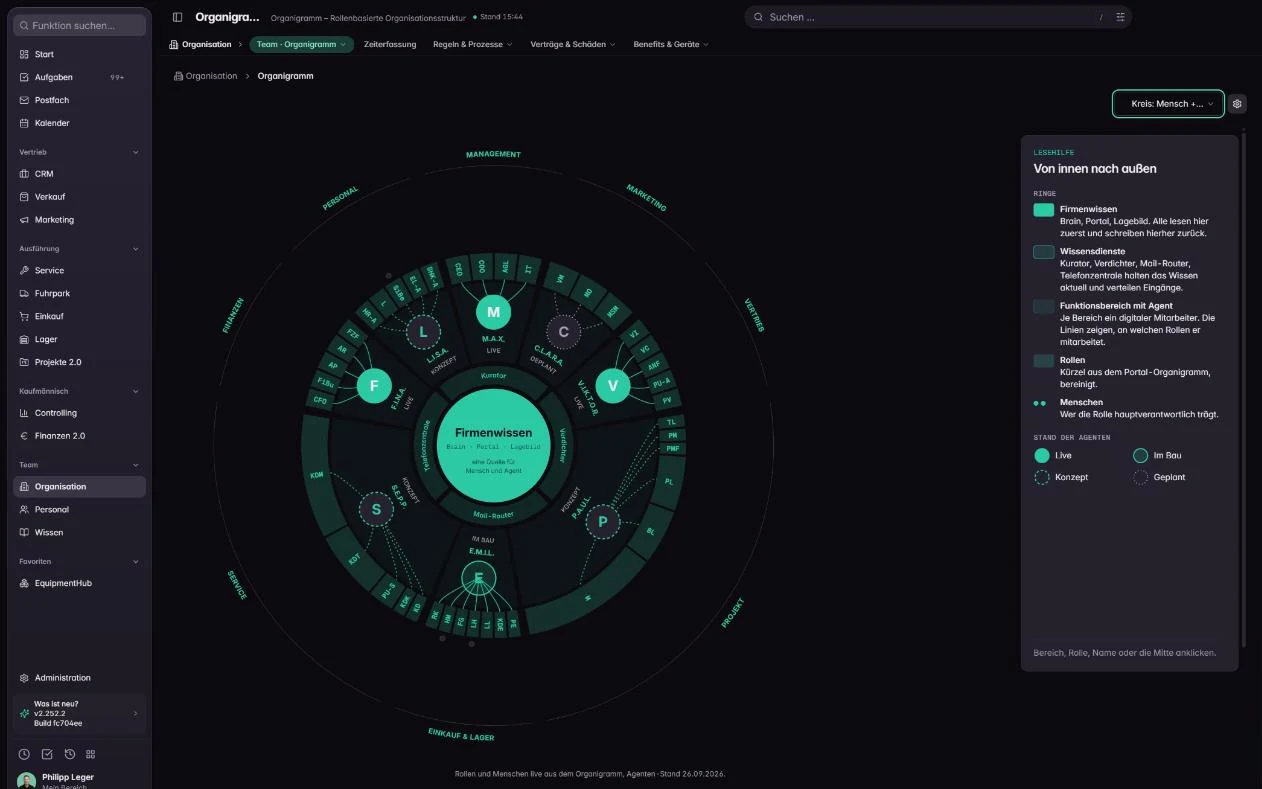Select the CFO role segment

tap(320, 401)
